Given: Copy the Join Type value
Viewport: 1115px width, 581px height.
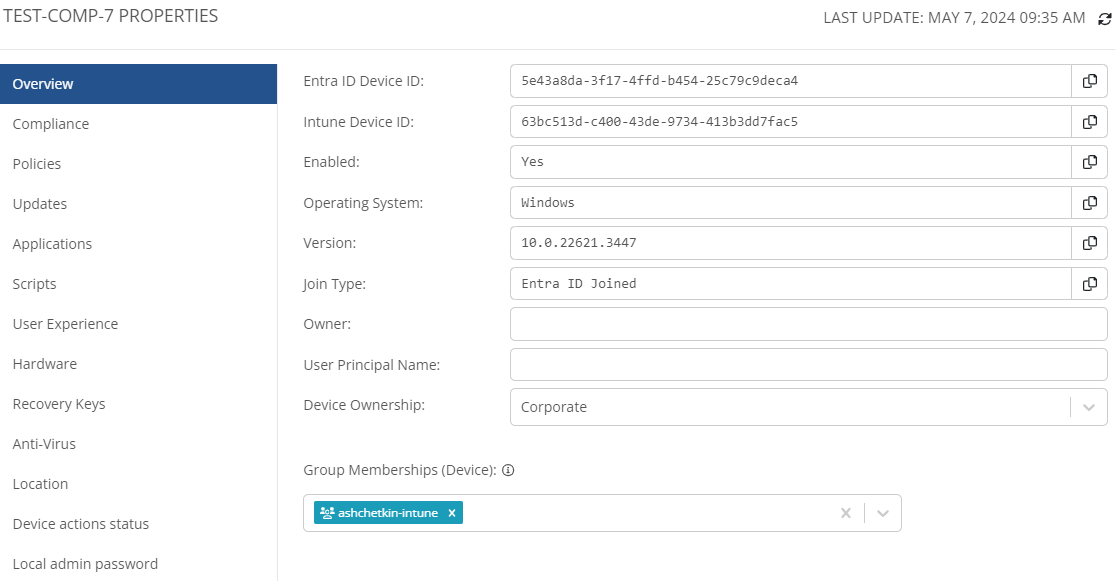Looking at the screenshot, I should pyautogui.click(x=1089, y=284).
